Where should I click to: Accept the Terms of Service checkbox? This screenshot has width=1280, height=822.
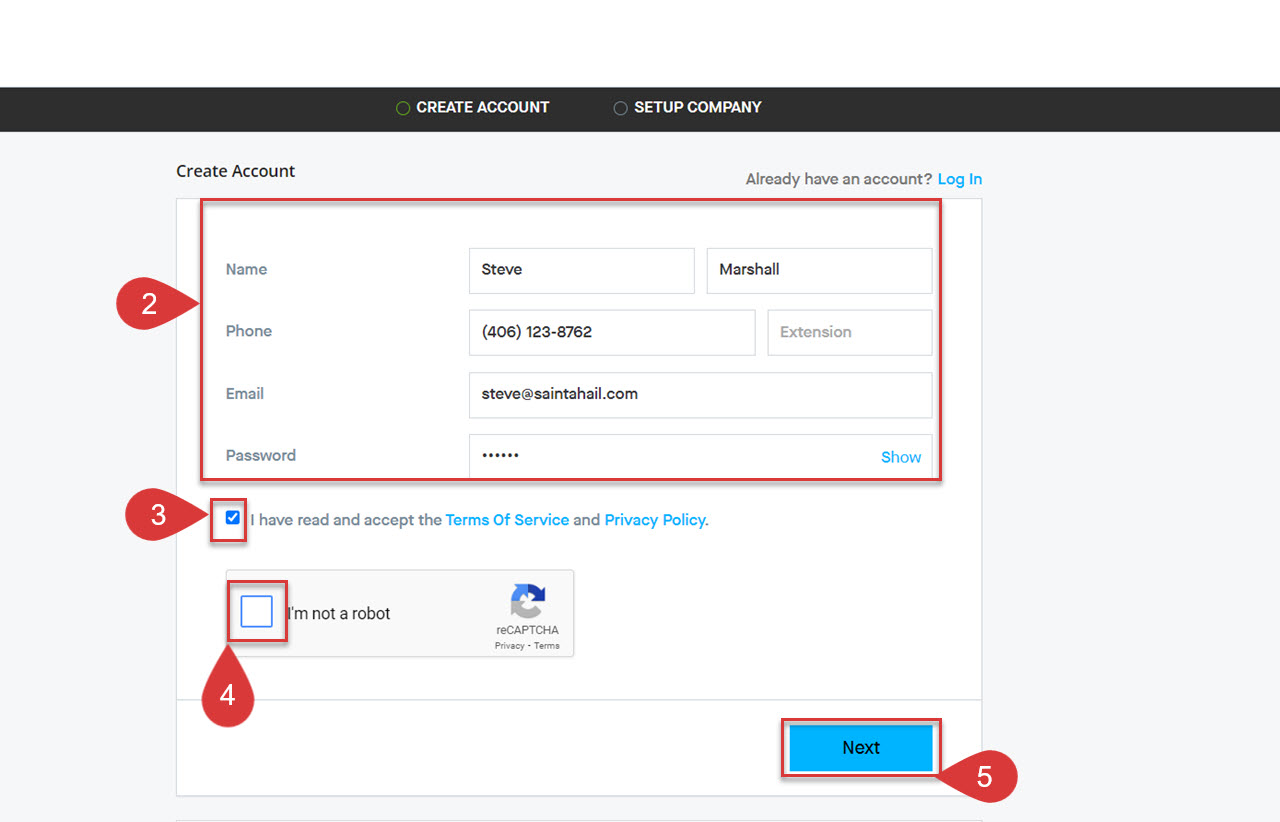click(233, 518)
